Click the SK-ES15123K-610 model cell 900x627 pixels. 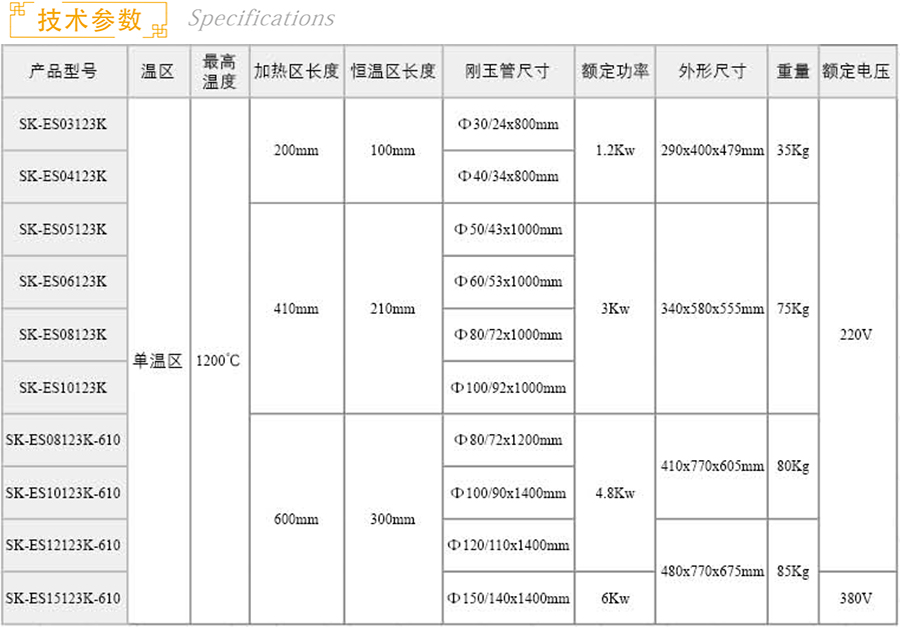(x=64, y=598)
